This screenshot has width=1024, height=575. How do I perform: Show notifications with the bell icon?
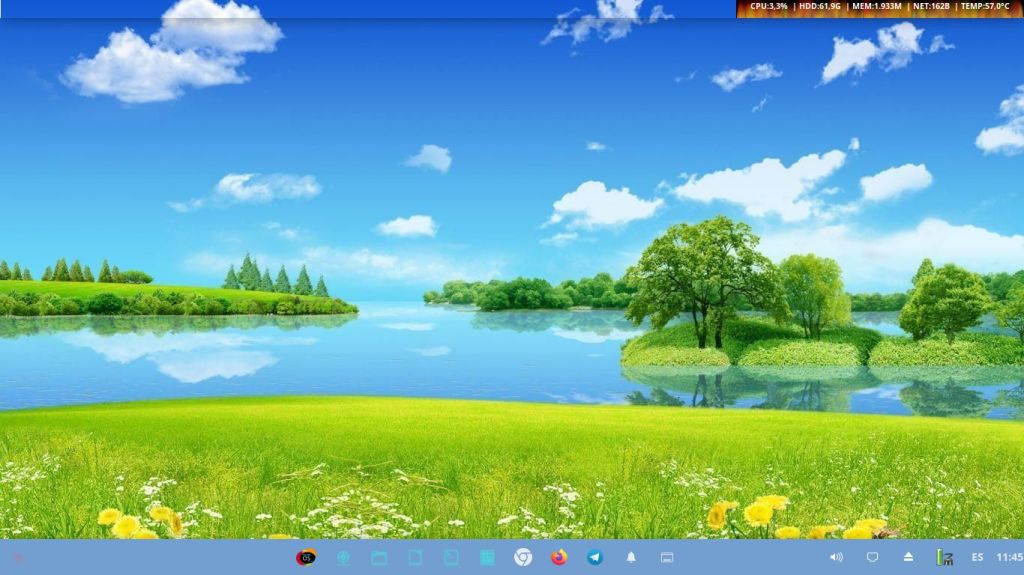coord(631,557)
